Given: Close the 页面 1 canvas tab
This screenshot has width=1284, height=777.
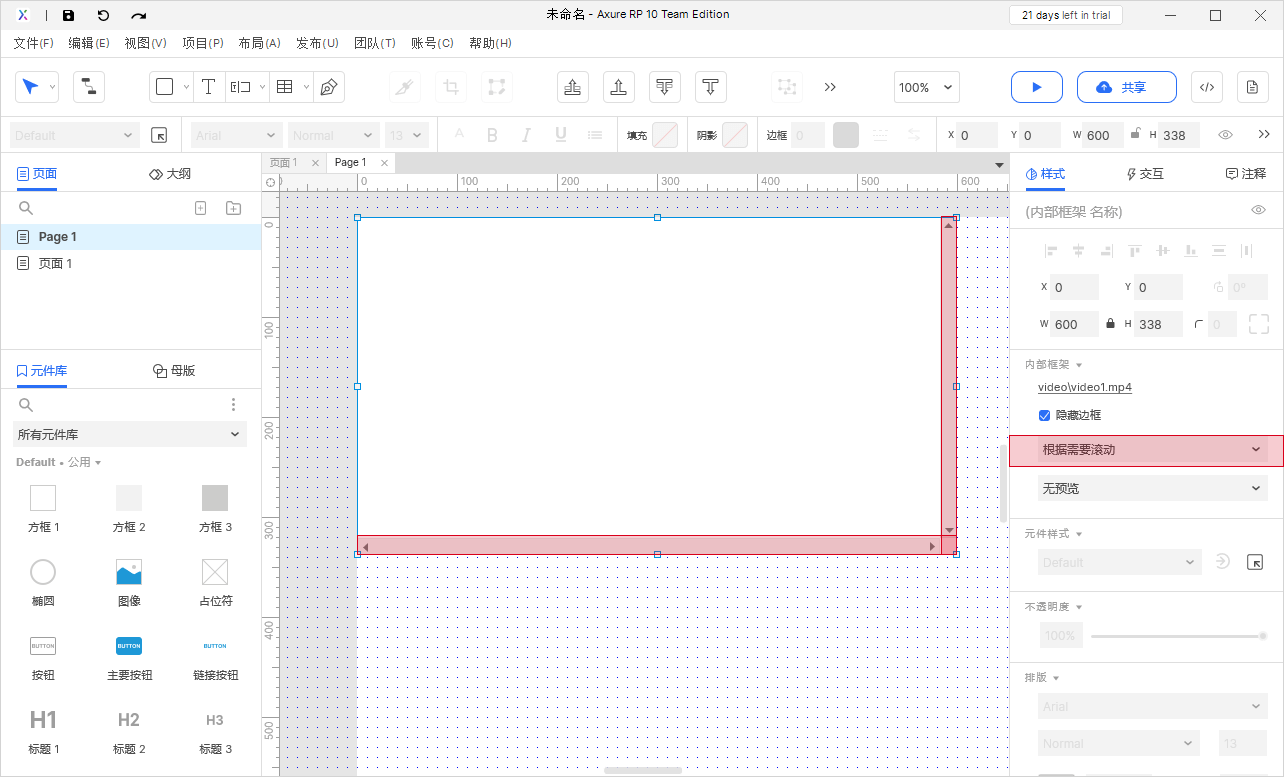Looking at the screenshot, I should [x=315, y=163].
